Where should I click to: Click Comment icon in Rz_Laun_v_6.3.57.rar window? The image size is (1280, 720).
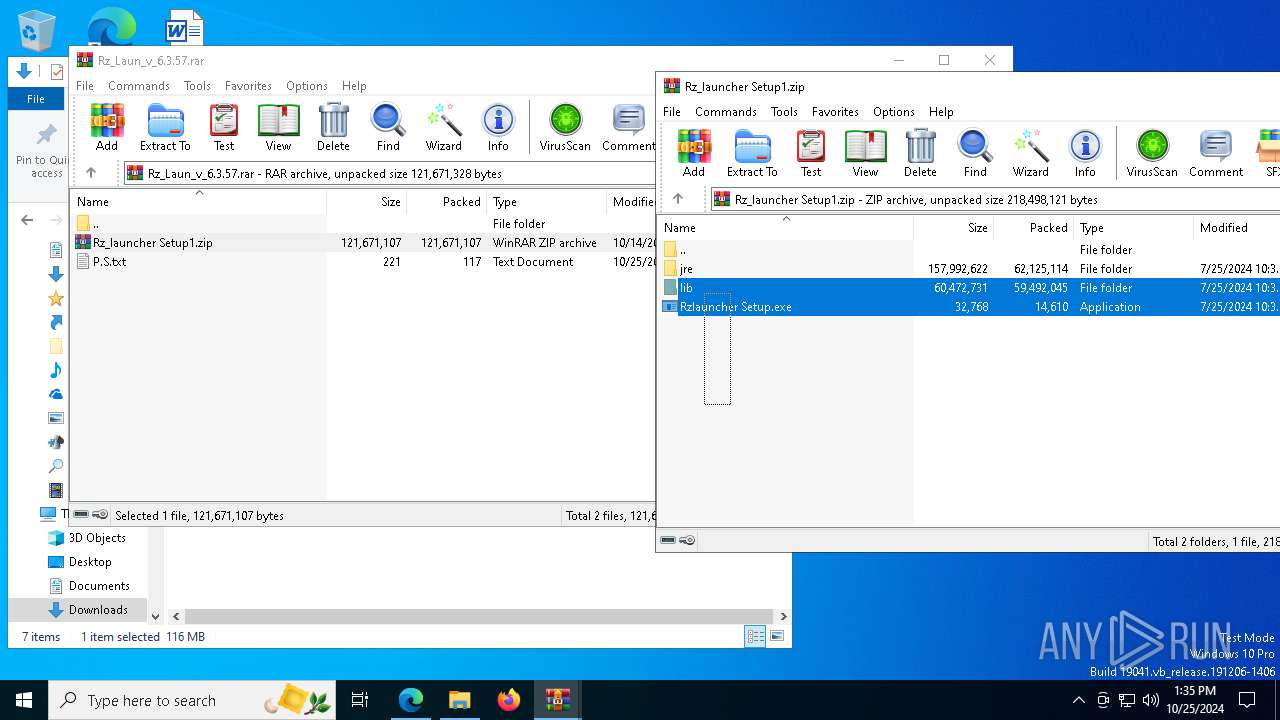(628, 127)
